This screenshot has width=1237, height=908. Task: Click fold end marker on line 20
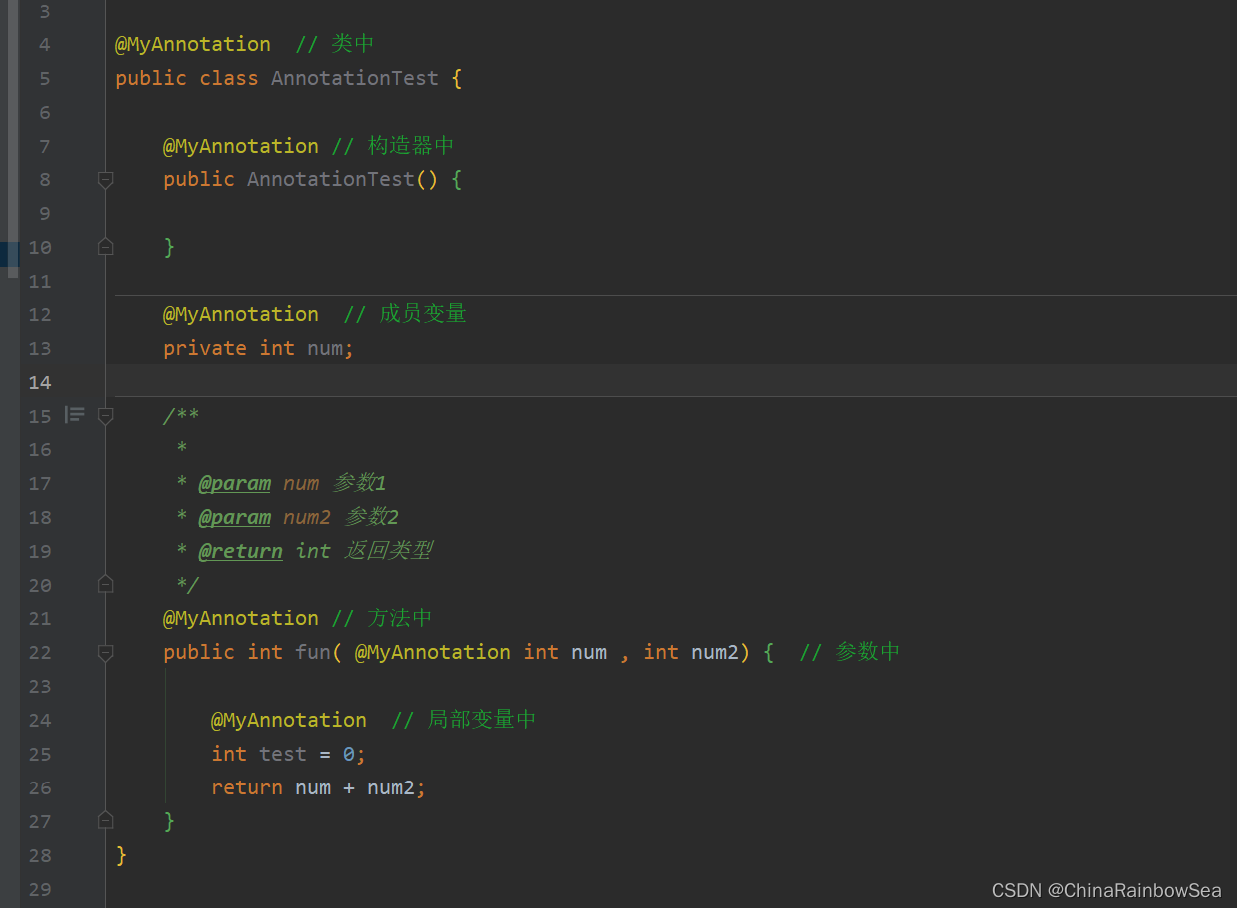pyautogui.click(x=105, y=584)
